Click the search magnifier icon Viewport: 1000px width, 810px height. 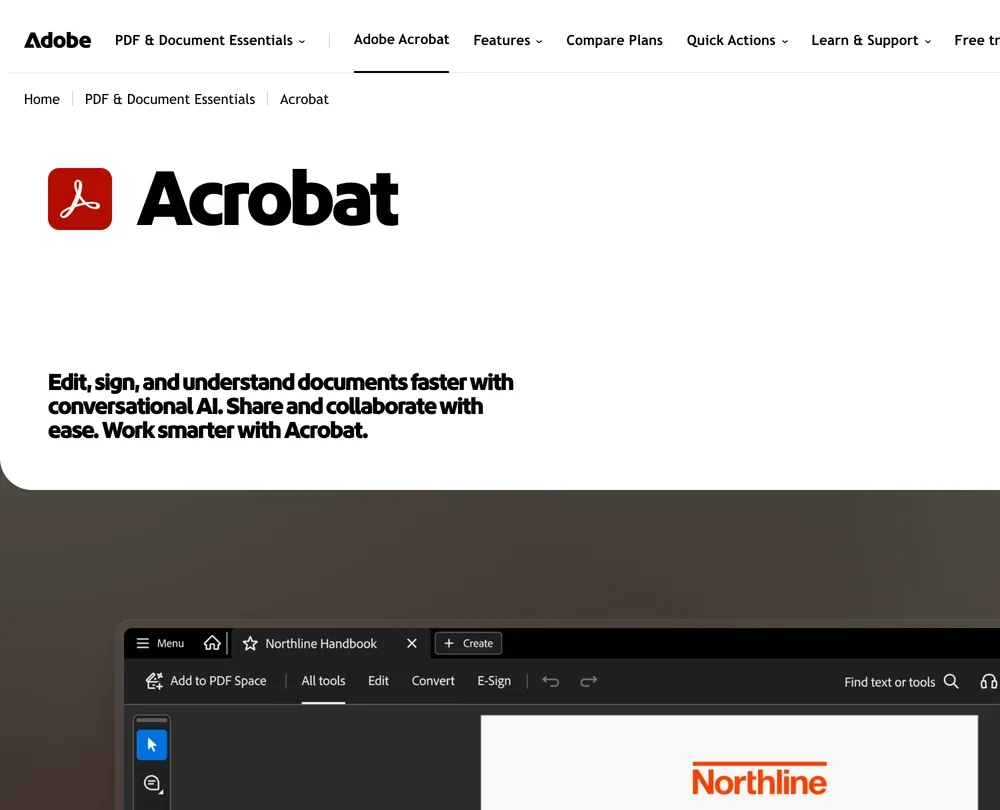point(951,682)
